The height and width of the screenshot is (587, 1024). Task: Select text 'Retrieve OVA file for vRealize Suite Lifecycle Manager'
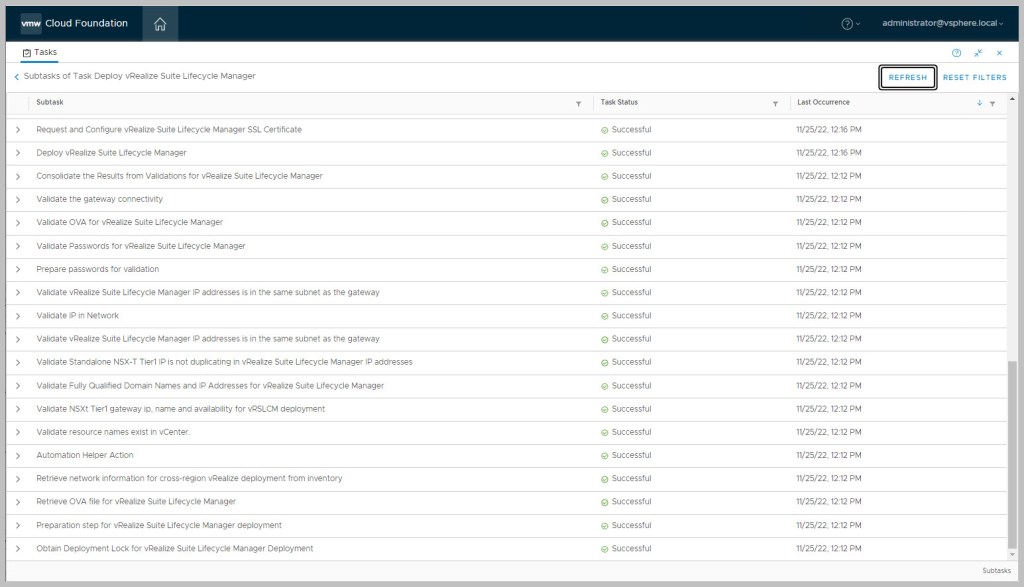(136, 501)
